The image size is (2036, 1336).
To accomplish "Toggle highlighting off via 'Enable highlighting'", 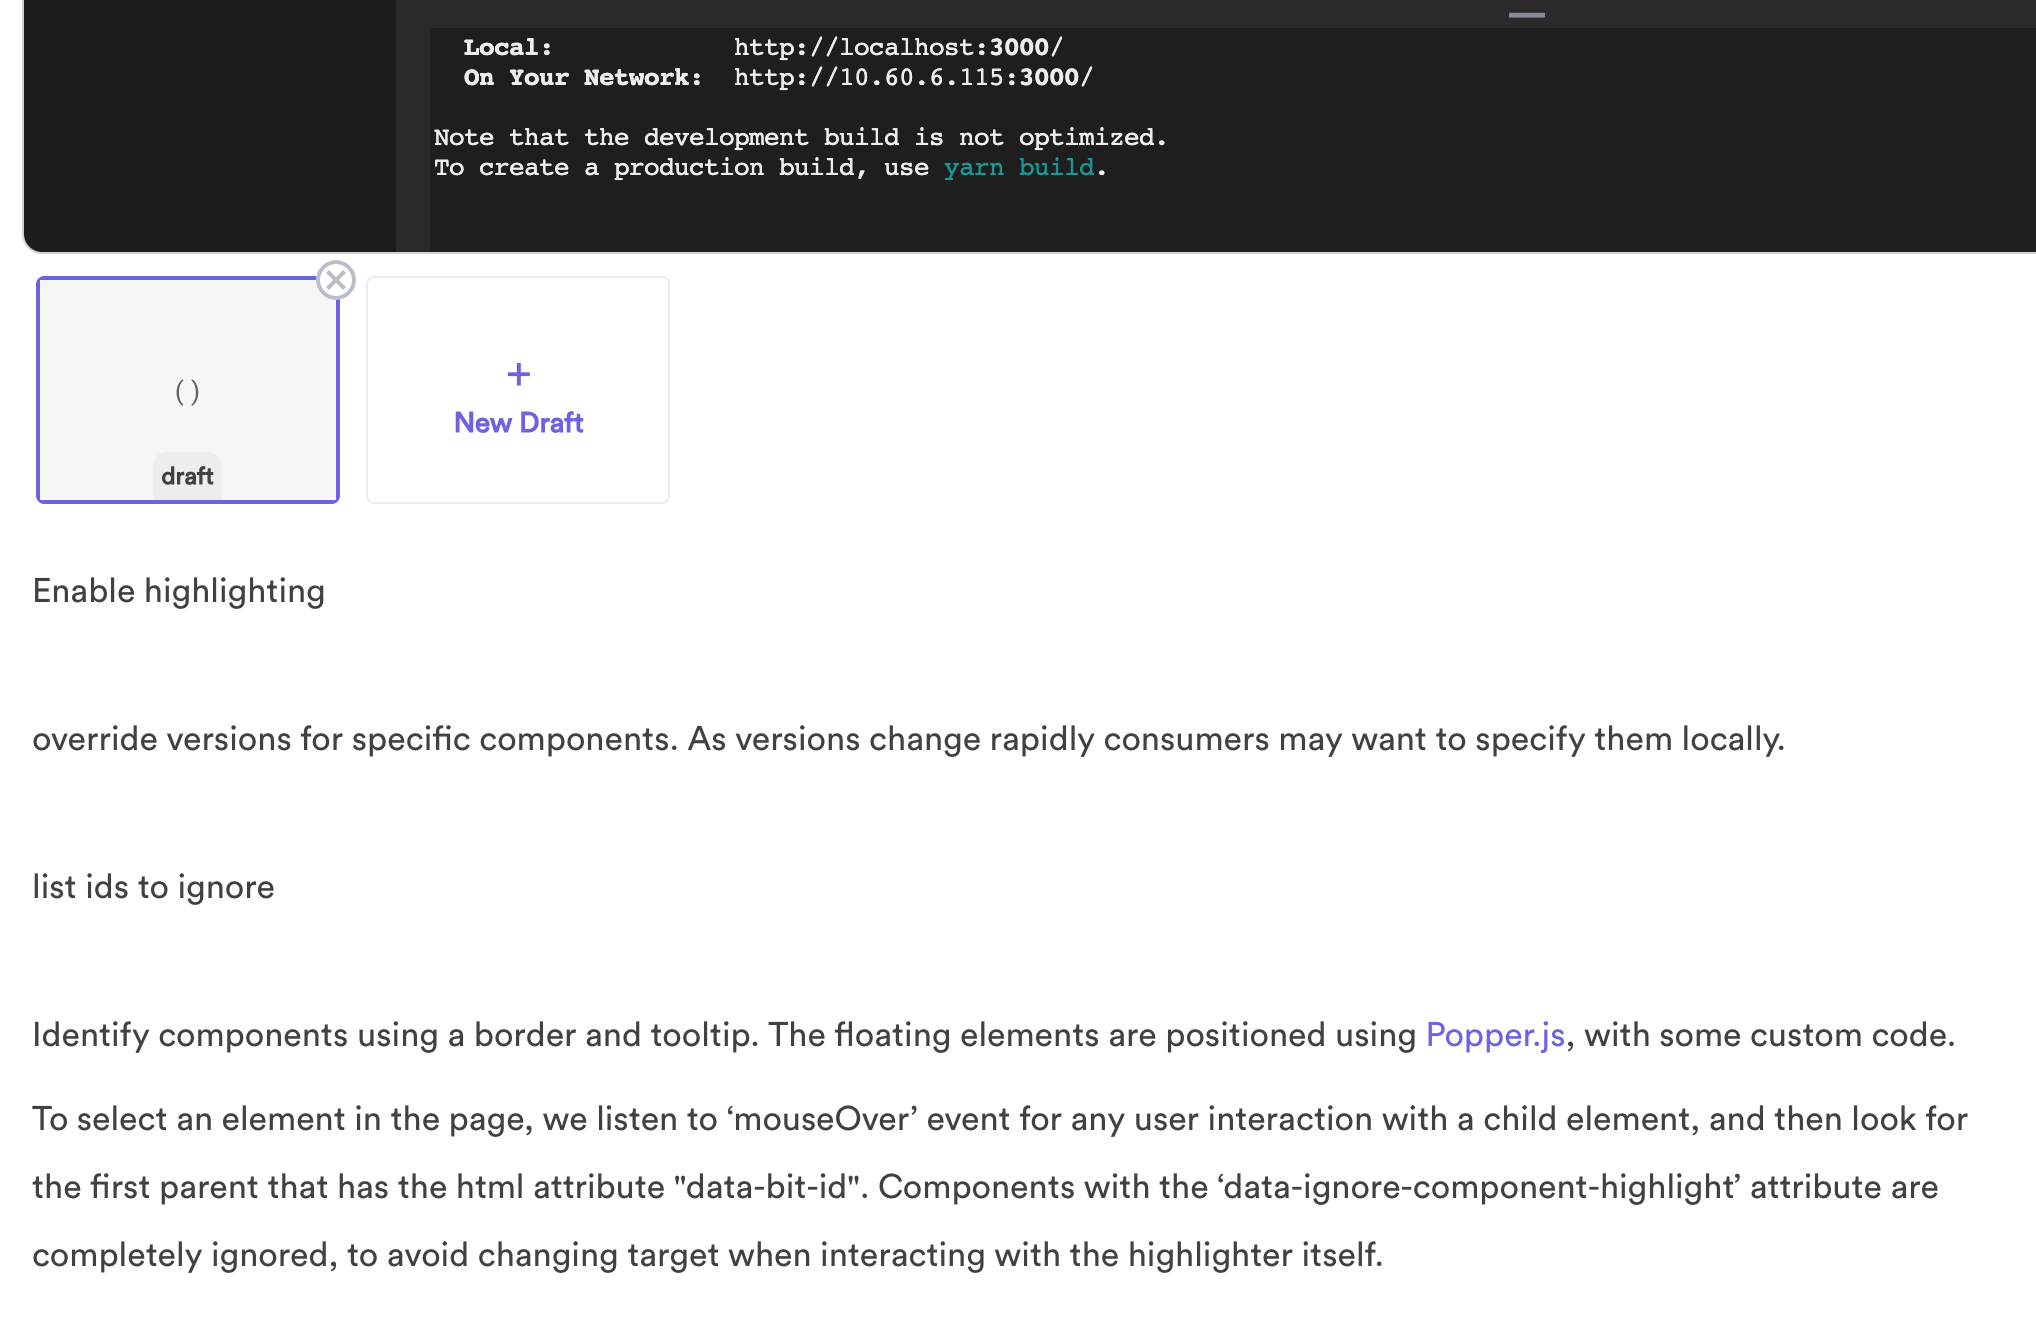I will coord(178,590).
